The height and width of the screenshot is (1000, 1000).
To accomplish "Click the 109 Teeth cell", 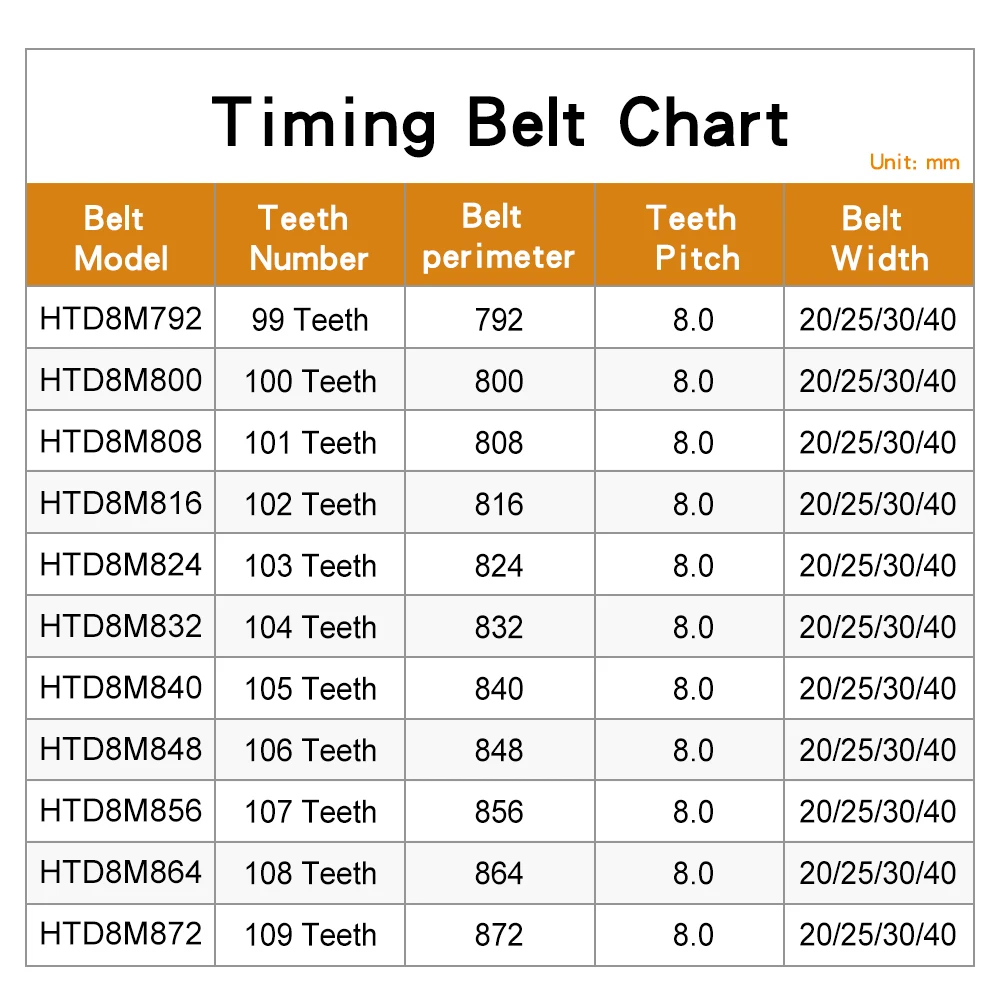I will (x=310, y=935).
